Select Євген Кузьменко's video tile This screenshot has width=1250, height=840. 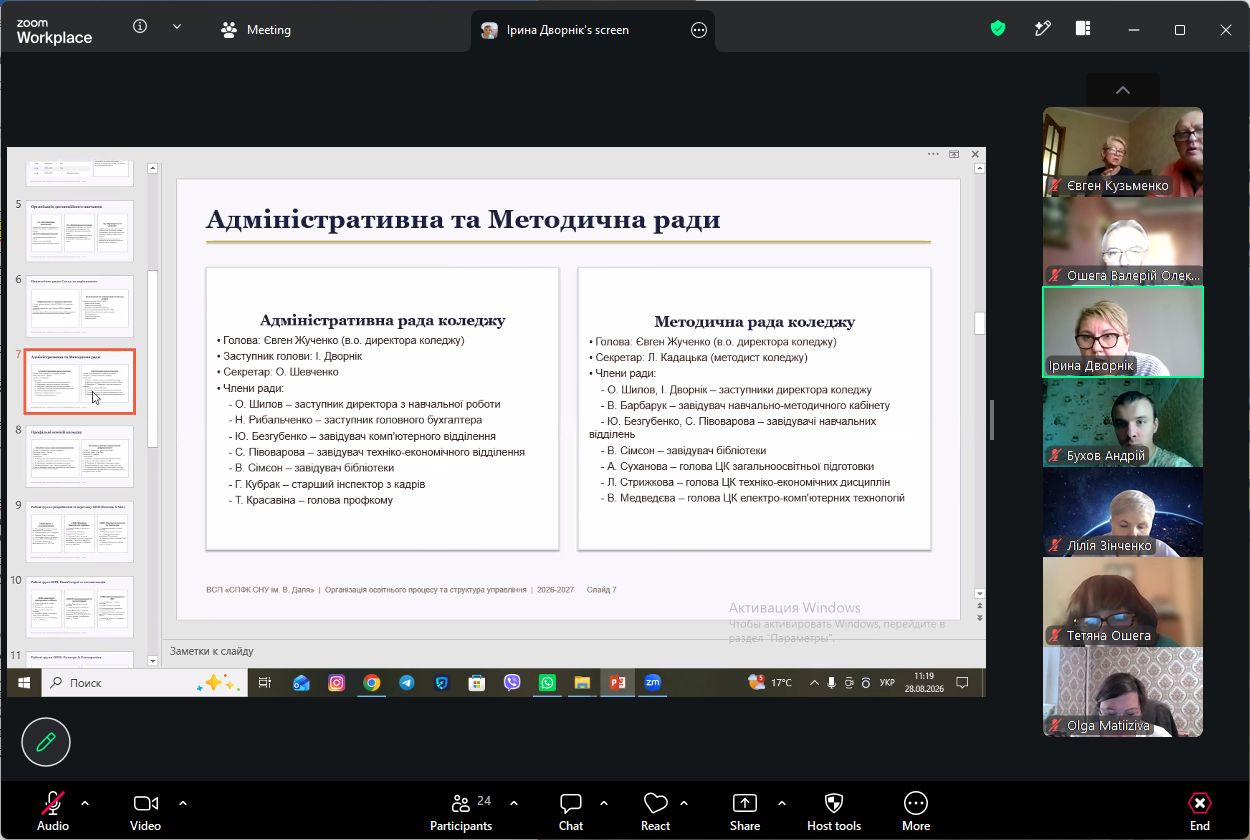[x=1123, y=151]
